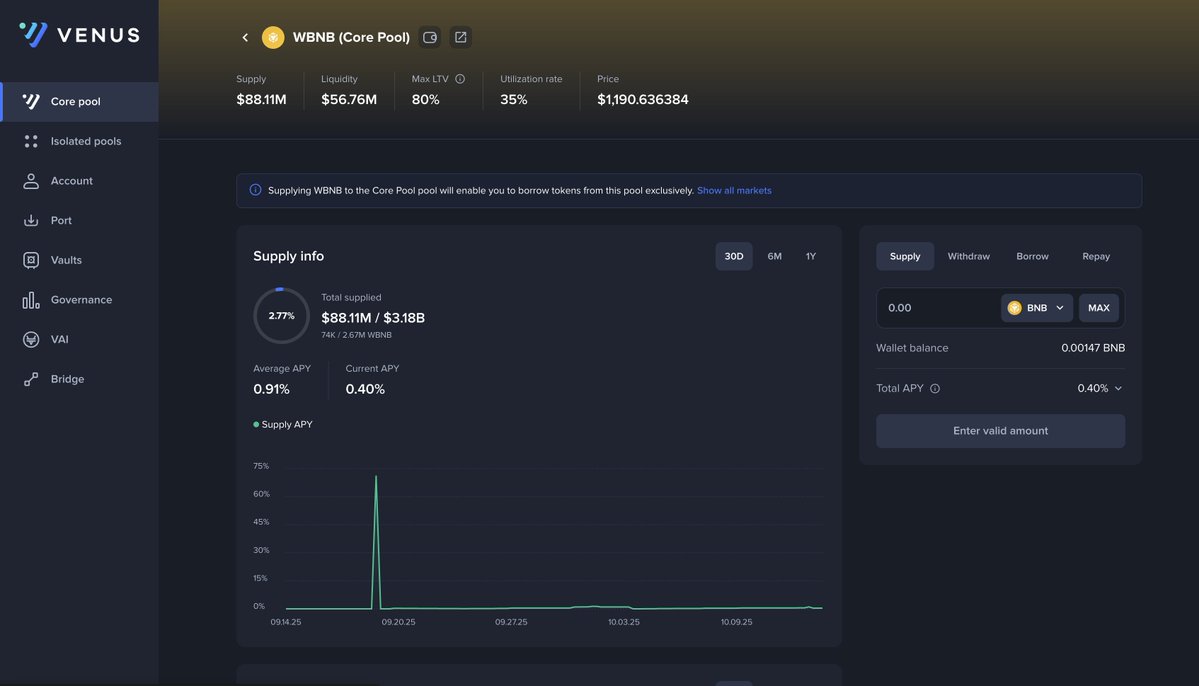The image size is (1199, 686).
Task: Click the Total APY info icon
Action: point(934,389)
